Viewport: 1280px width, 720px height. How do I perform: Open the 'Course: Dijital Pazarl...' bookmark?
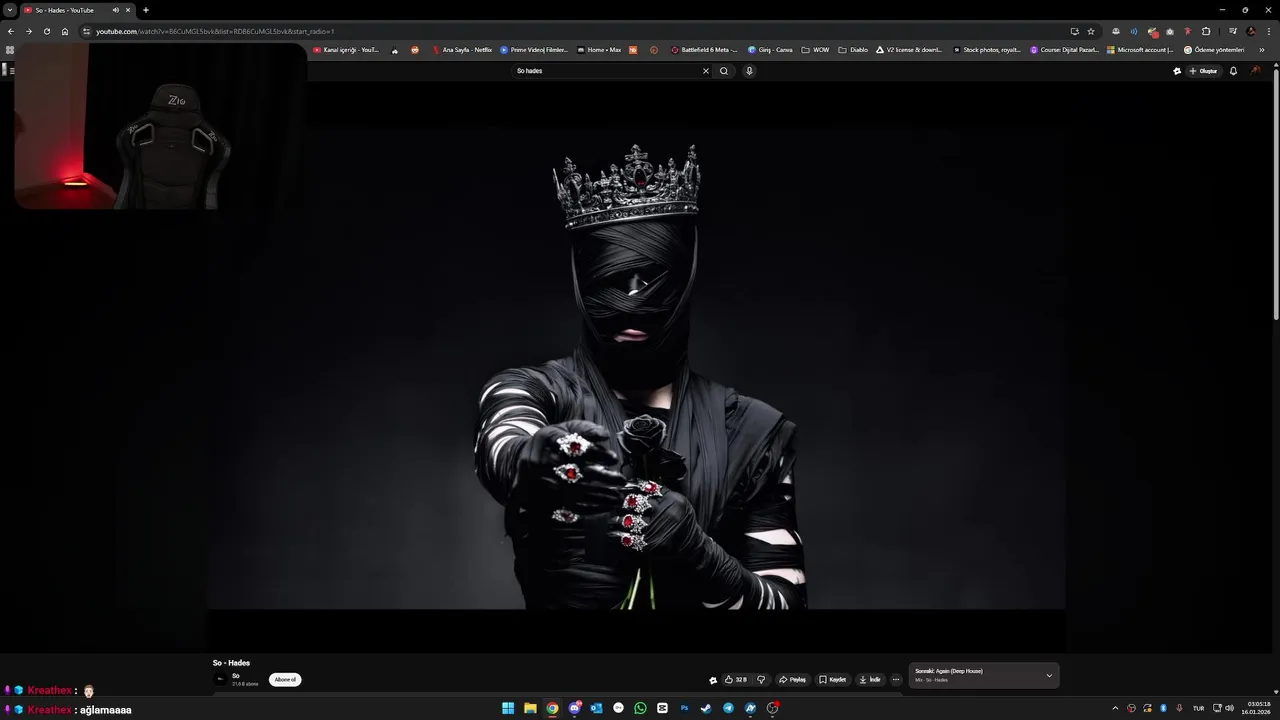pyautogui.click(x=1064, y=50)
